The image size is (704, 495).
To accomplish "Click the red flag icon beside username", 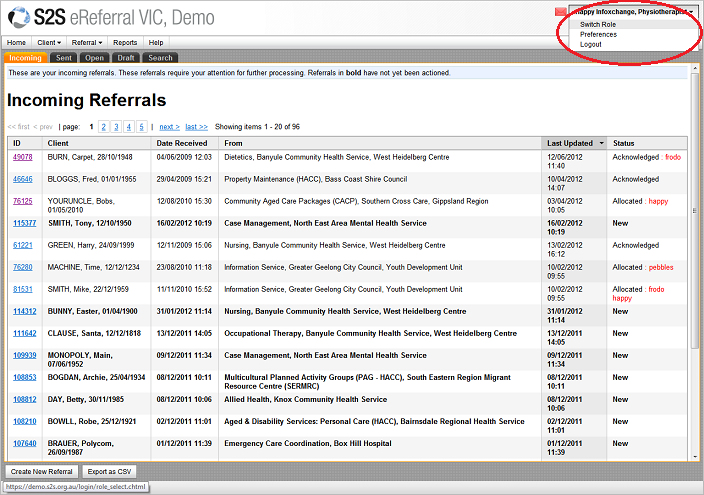I will tap(560, 11).
